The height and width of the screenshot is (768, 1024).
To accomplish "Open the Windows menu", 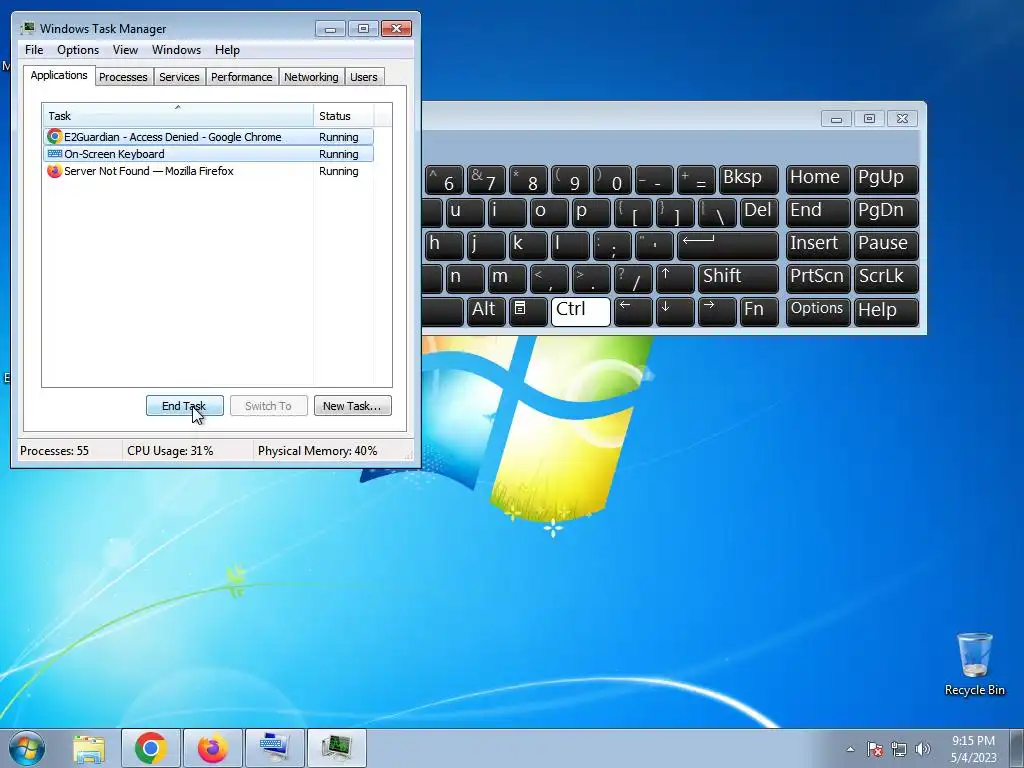I will click(176, 50).
